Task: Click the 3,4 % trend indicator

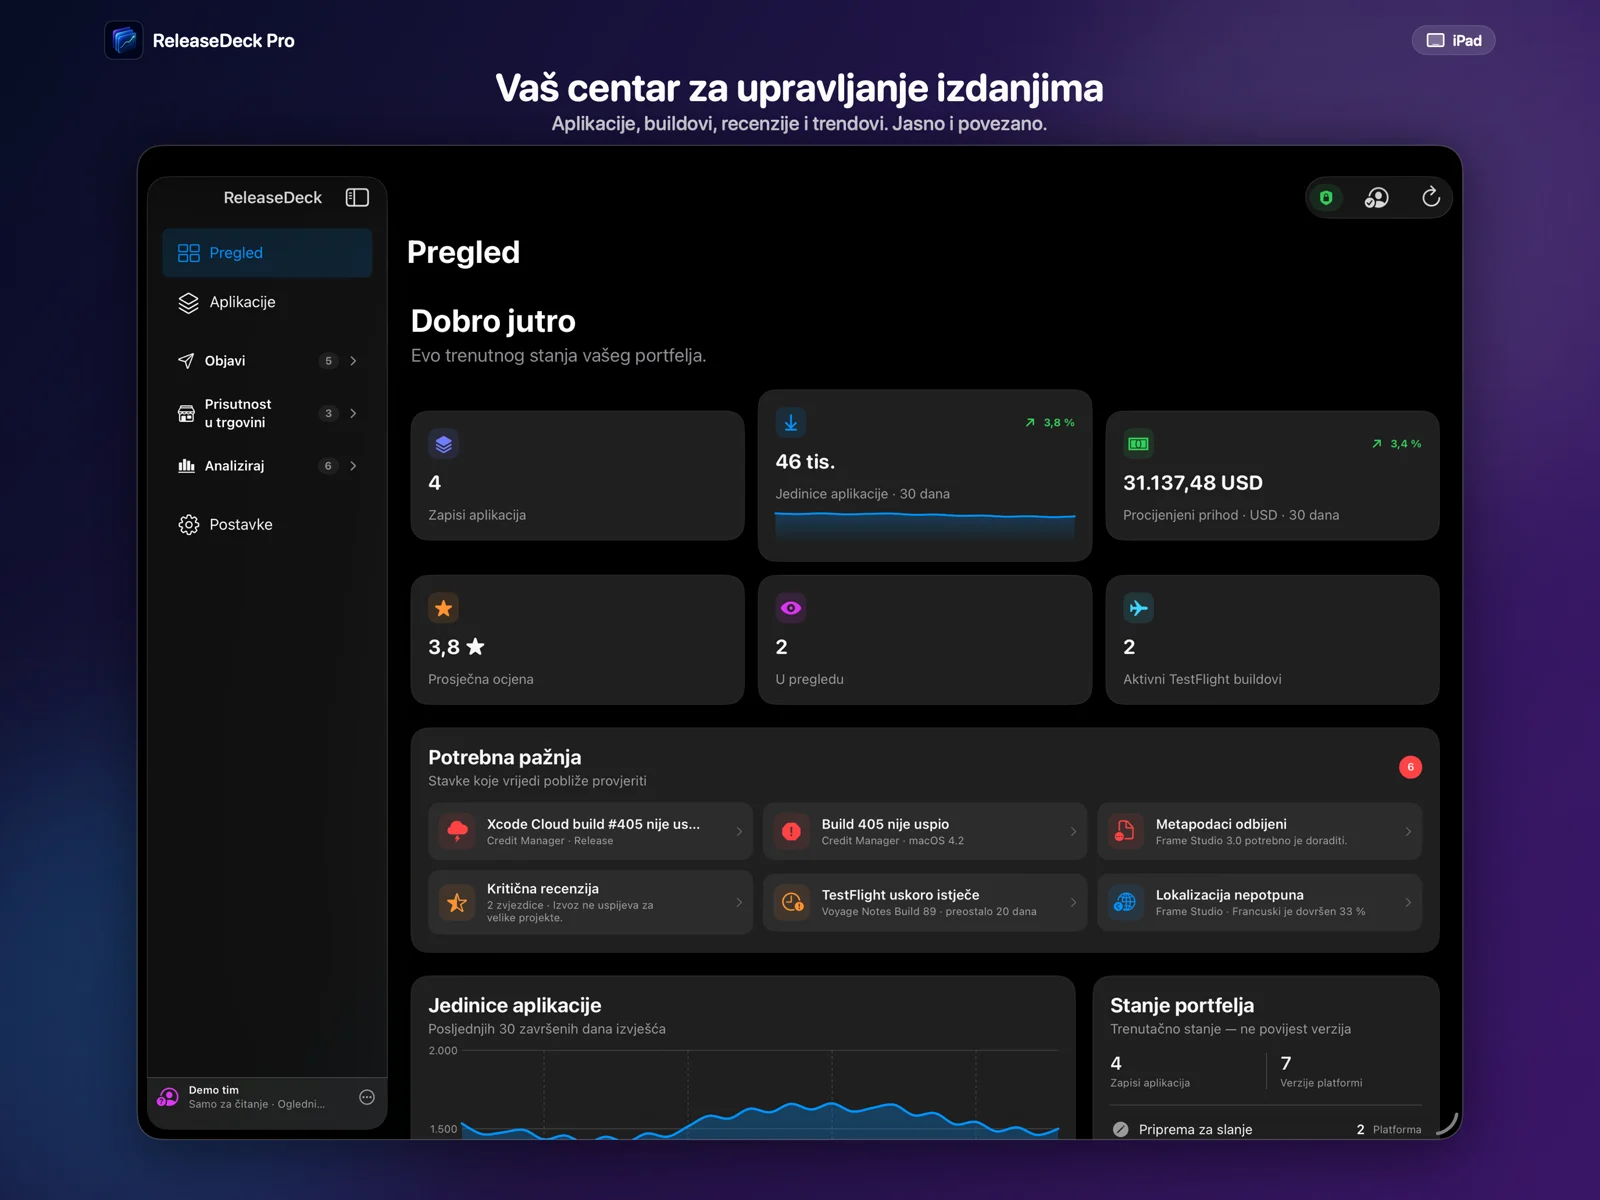Action: (x=1397, y=444)
